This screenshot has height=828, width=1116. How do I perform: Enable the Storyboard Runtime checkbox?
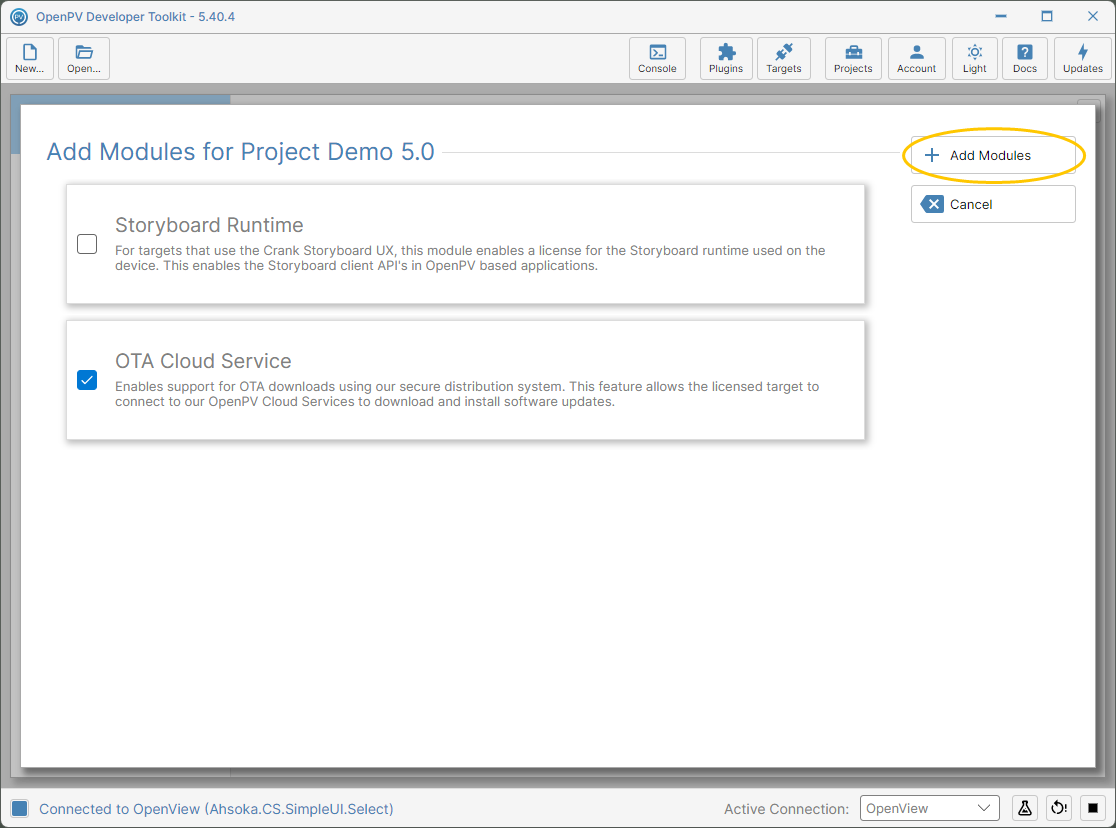87,244
